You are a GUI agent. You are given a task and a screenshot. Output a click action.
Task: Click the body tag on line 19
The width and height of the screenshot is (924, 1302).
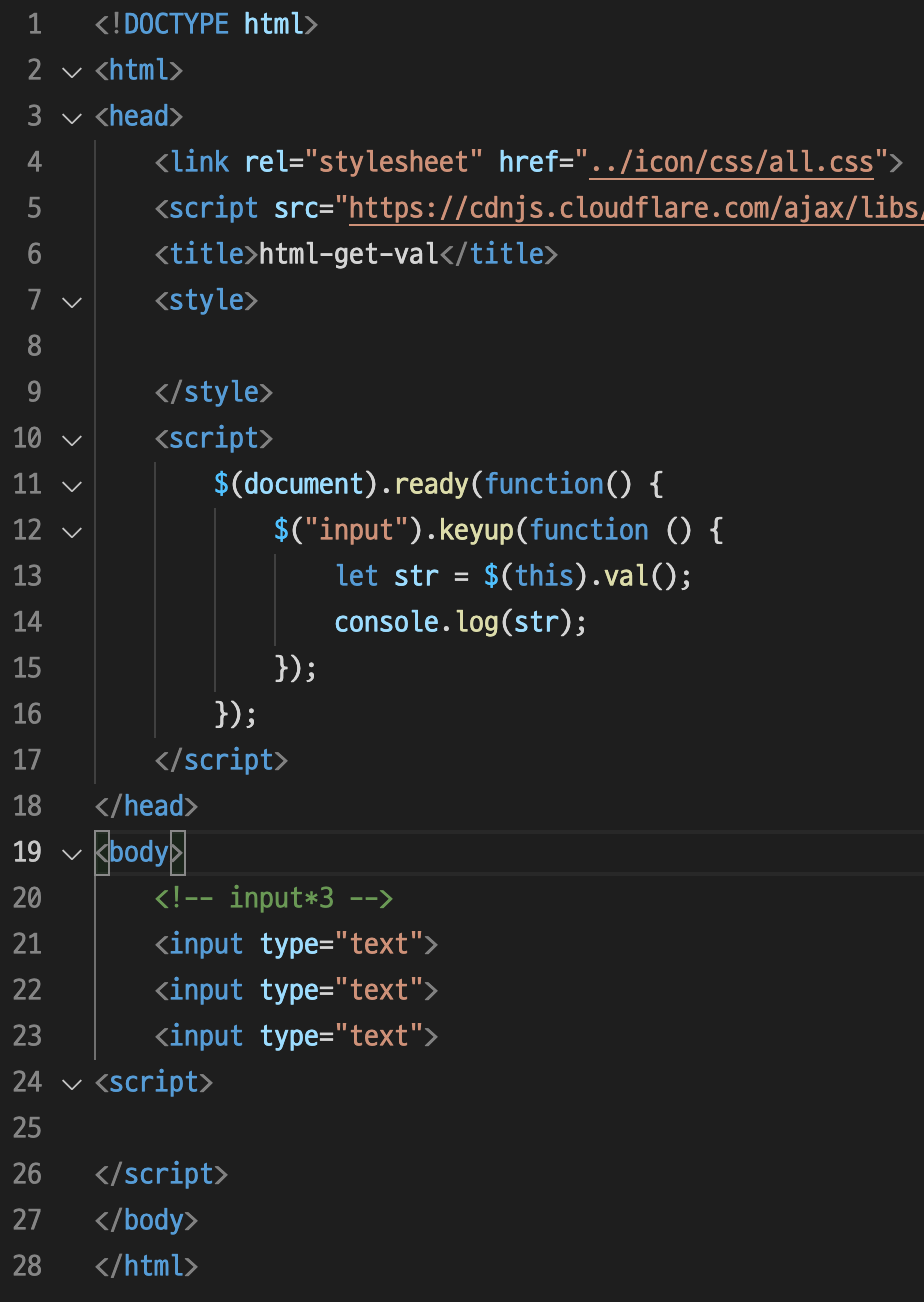(139, 852)
